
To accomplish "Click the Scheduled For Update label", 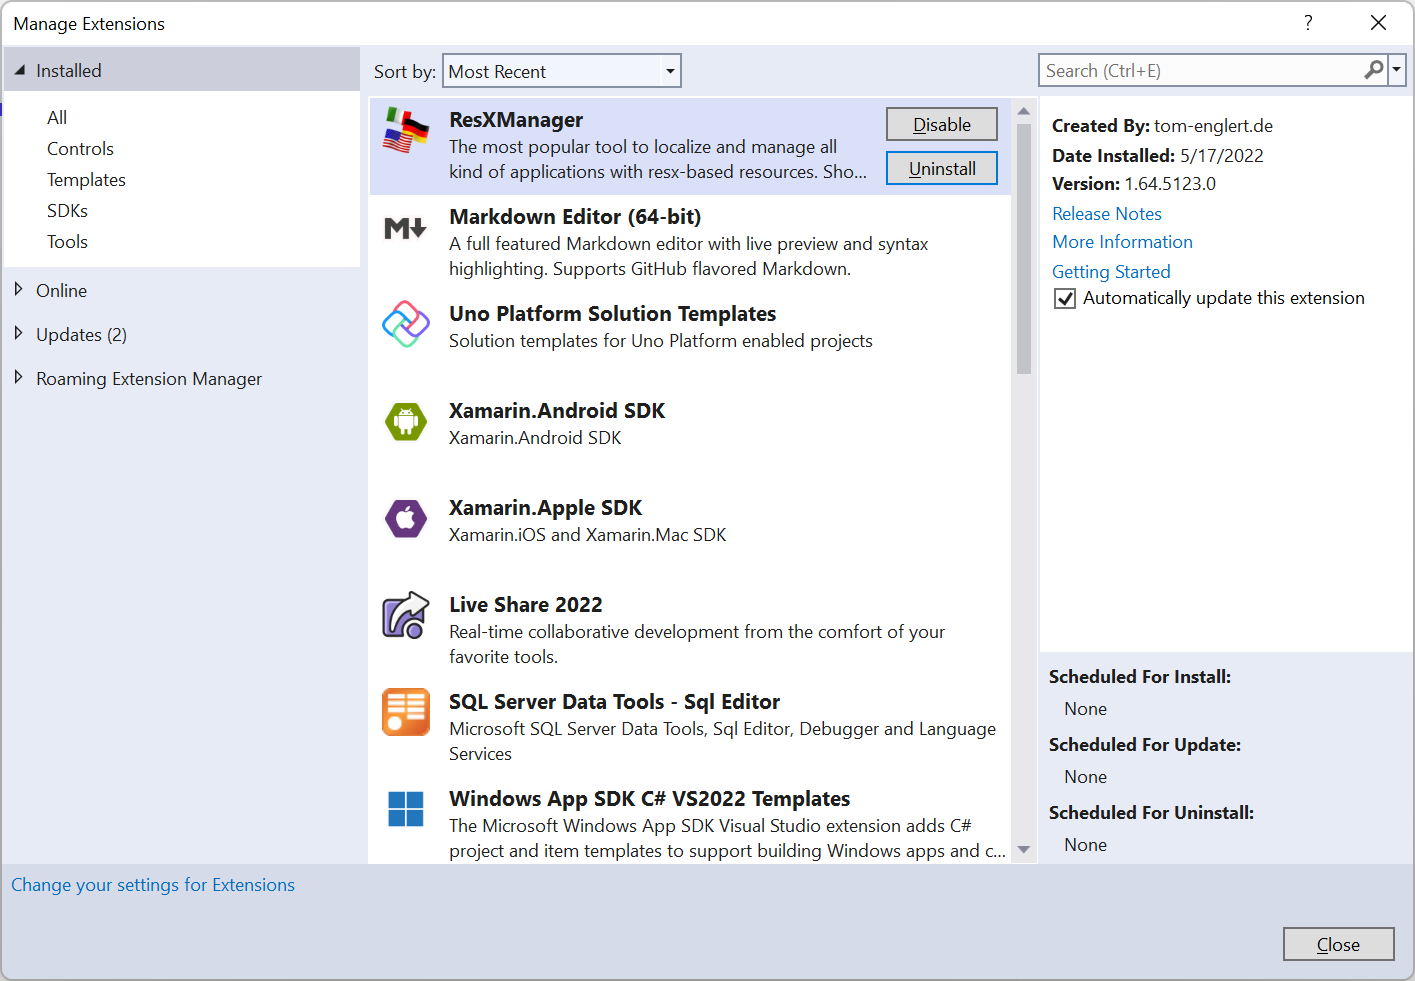I will [1145, 744].
